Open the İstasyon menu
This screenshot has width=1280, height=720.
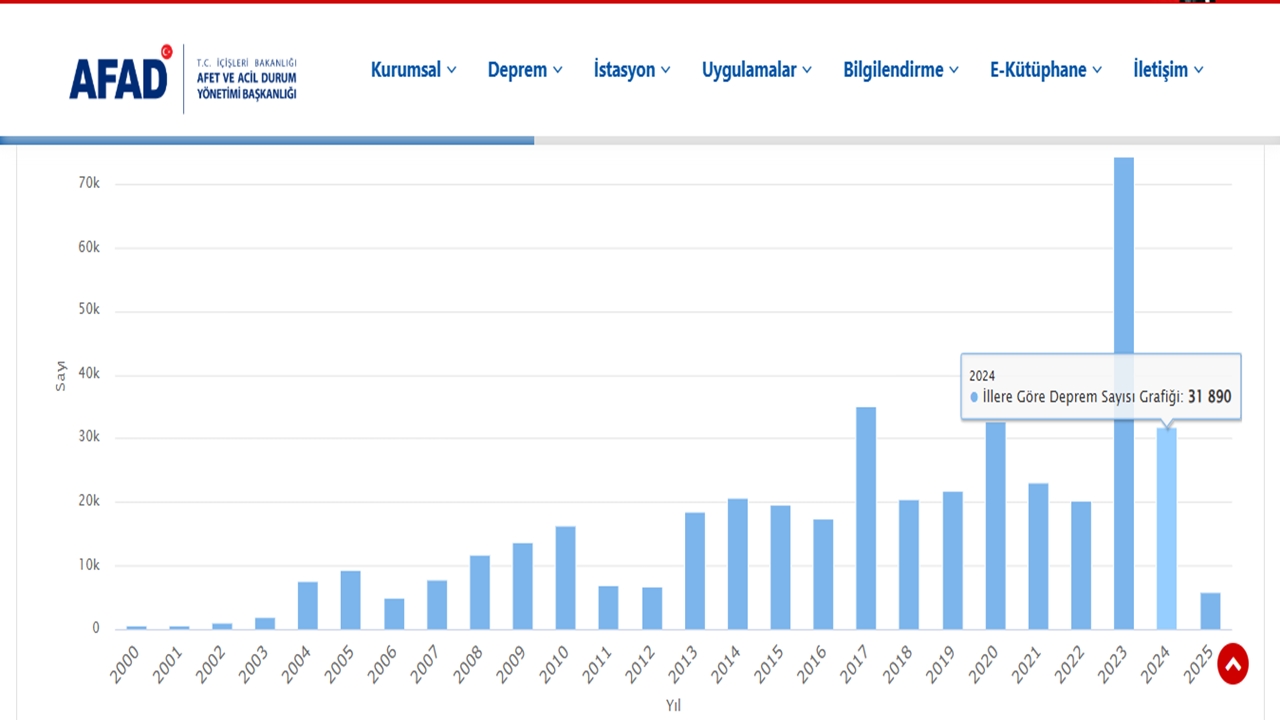coord(632,70)
